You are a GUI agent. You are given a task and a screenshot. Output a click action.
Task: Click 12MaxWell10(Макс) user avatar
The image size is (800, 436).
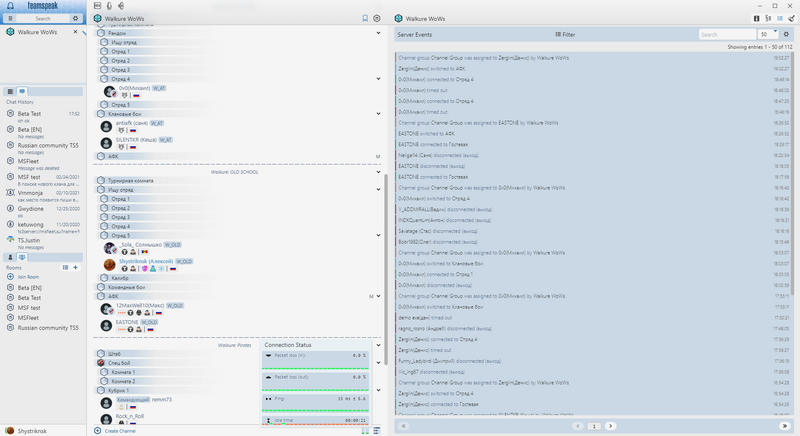tap(106, 309)
